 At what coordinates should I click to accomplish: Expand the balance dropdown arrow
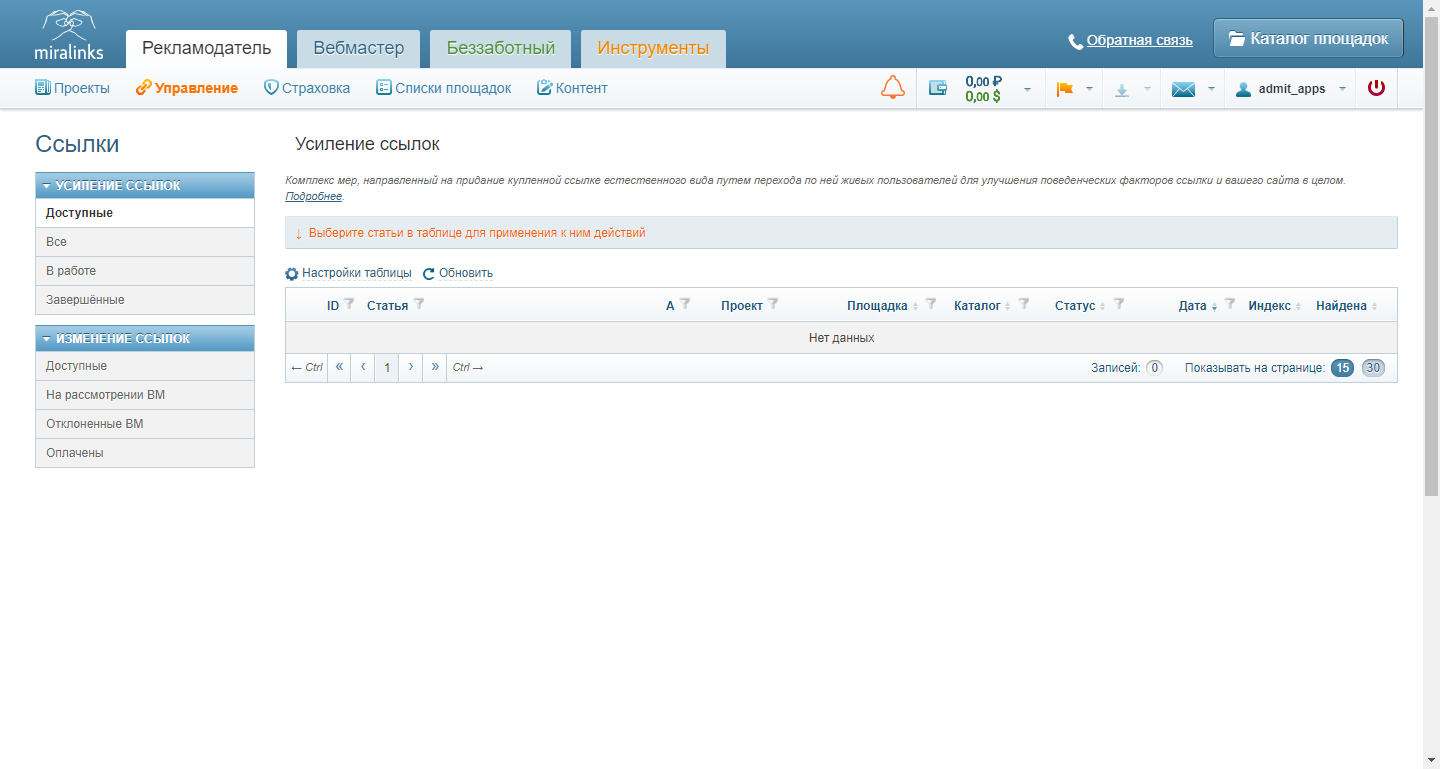click(1027, 89)
